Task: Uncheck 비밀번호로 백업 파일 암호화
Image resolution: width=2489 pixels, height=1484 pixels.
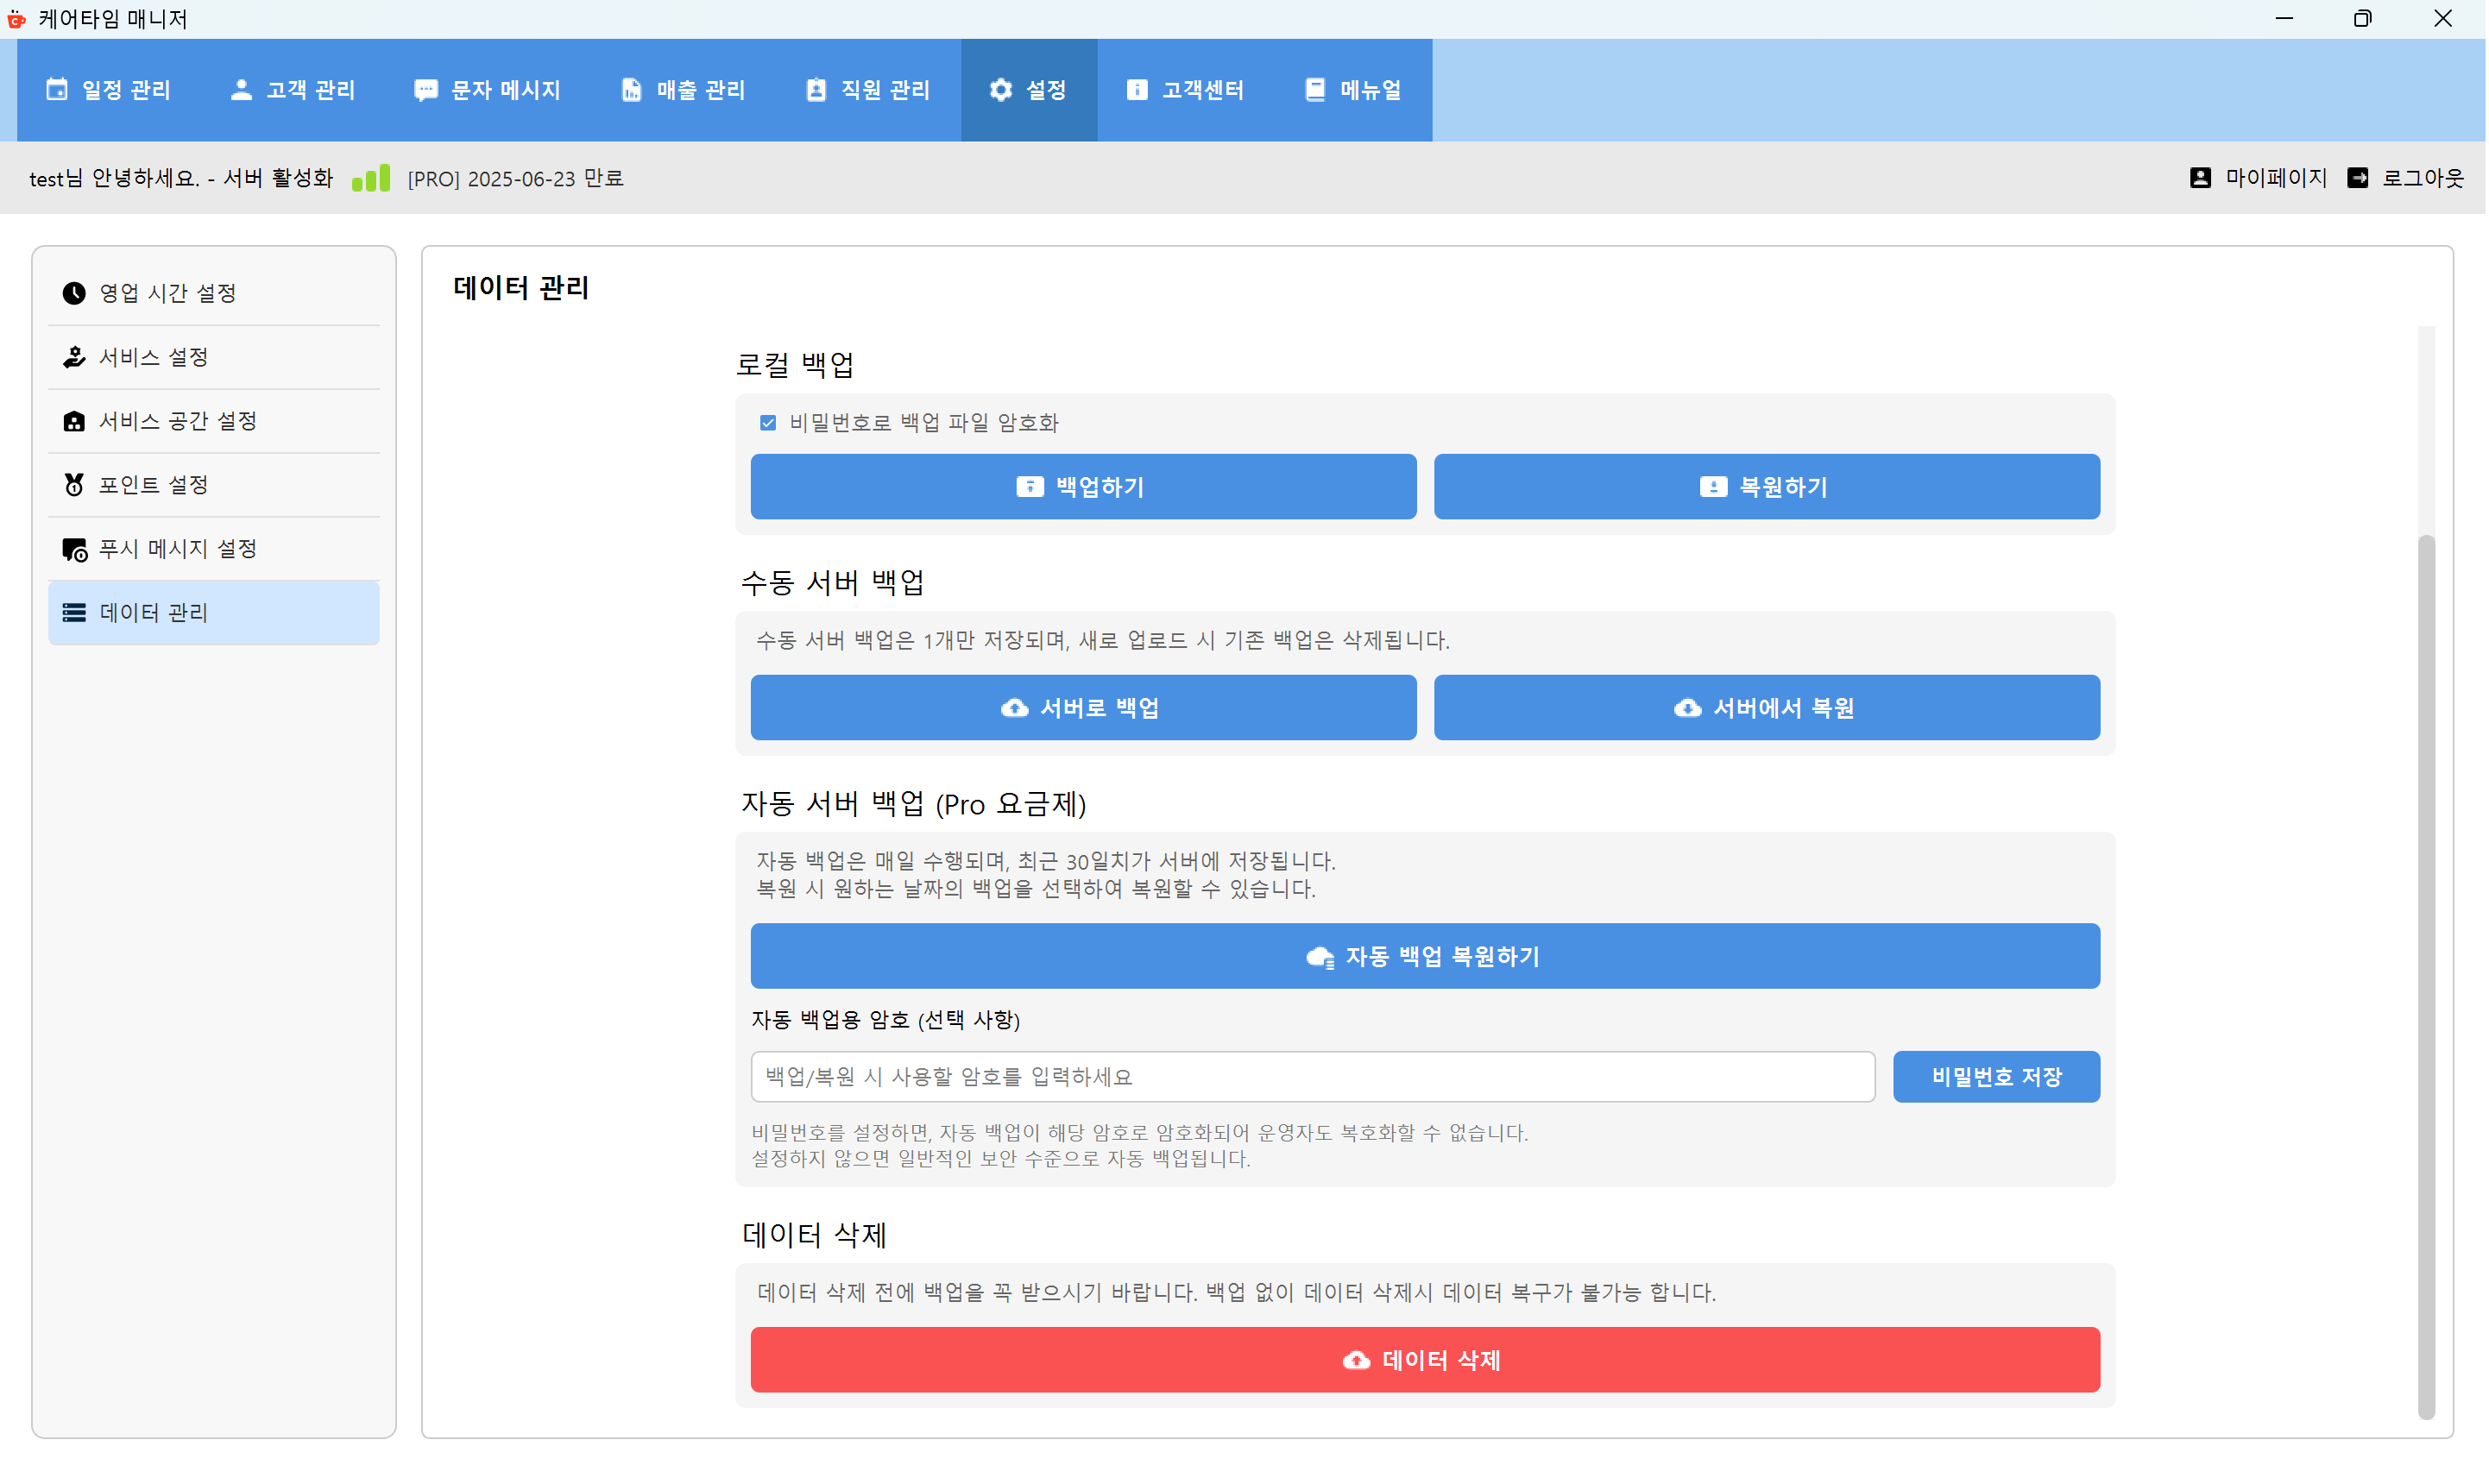Action: pyautogui.click(x=767, y=422)
